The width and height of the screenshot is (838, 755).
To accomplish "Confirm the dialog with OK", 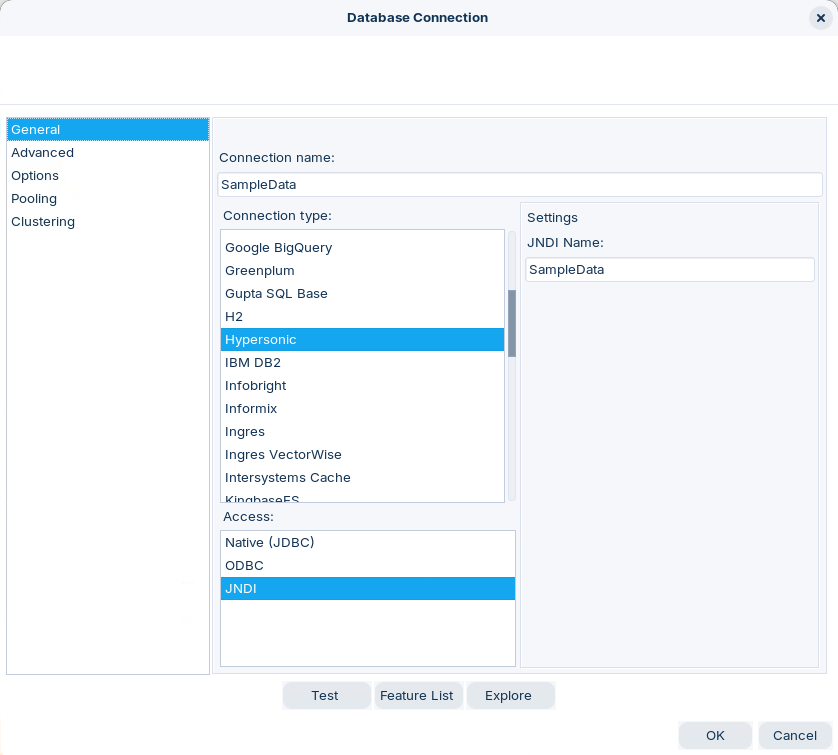I will tap(715, 736).
